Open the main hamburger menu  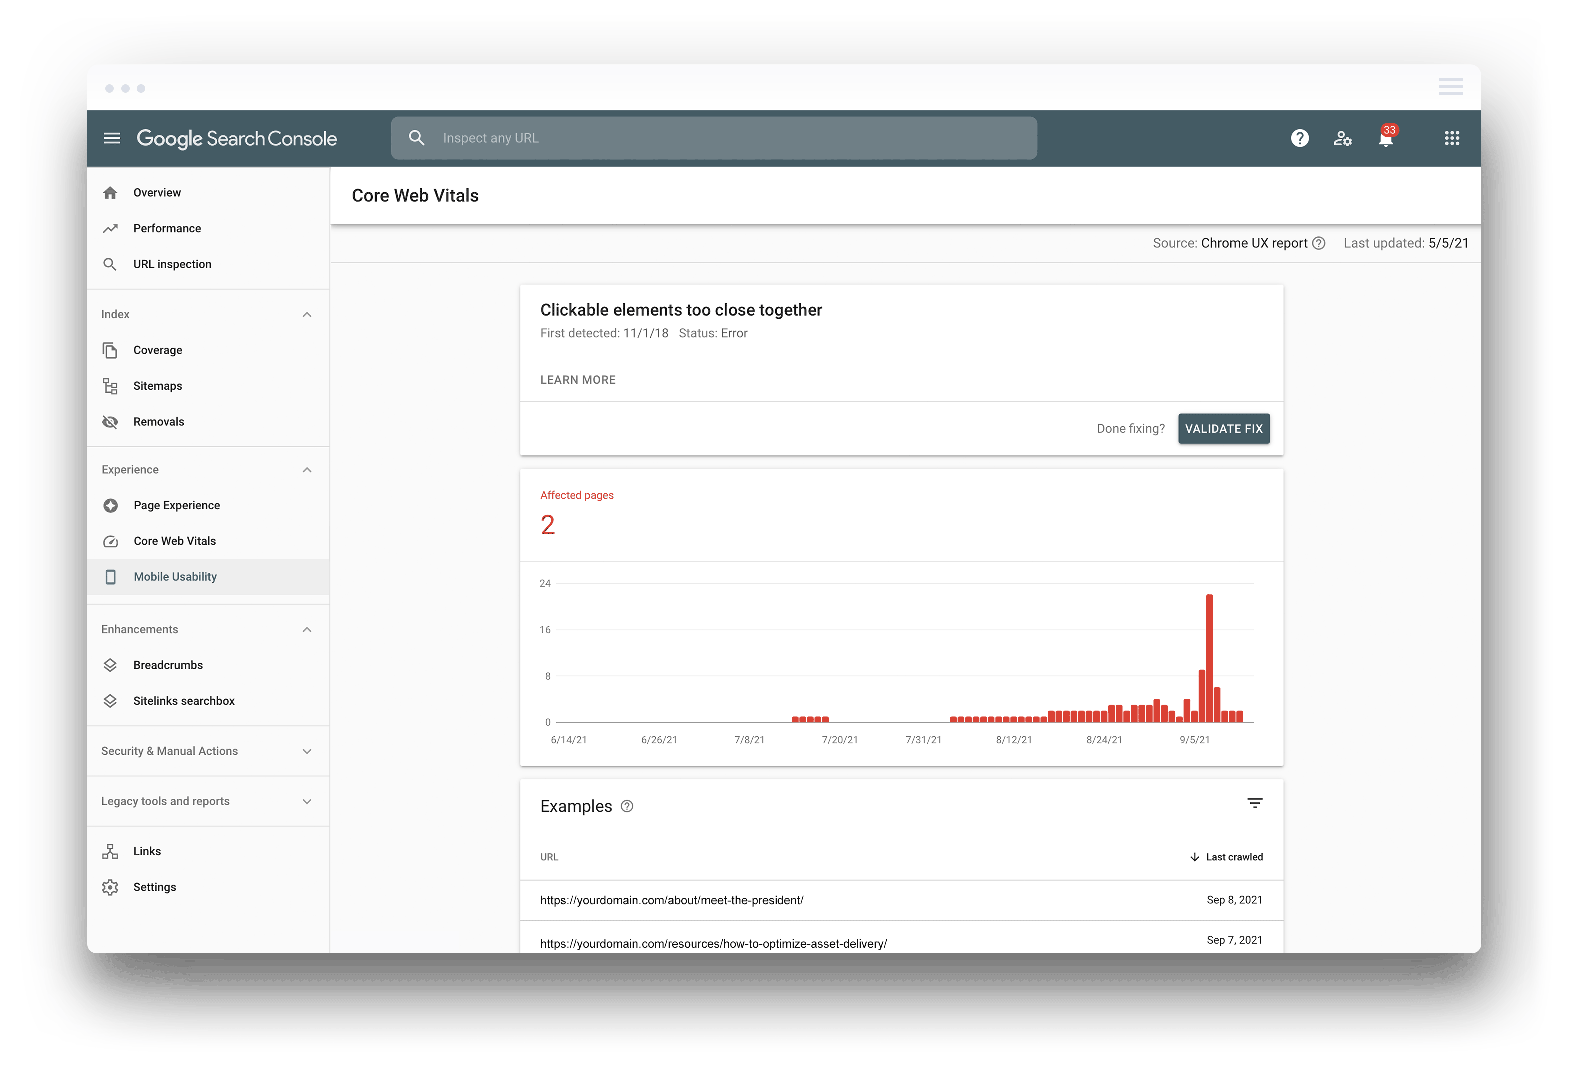[x=112, y=138]
